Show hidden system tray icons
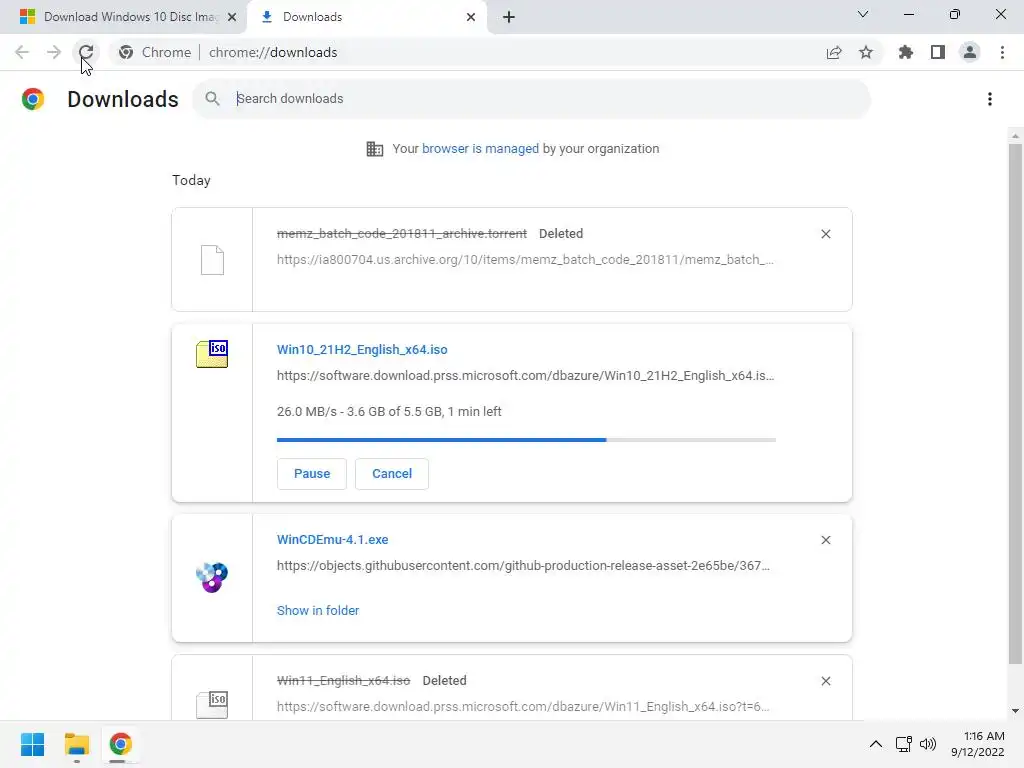 click(876, 744)
